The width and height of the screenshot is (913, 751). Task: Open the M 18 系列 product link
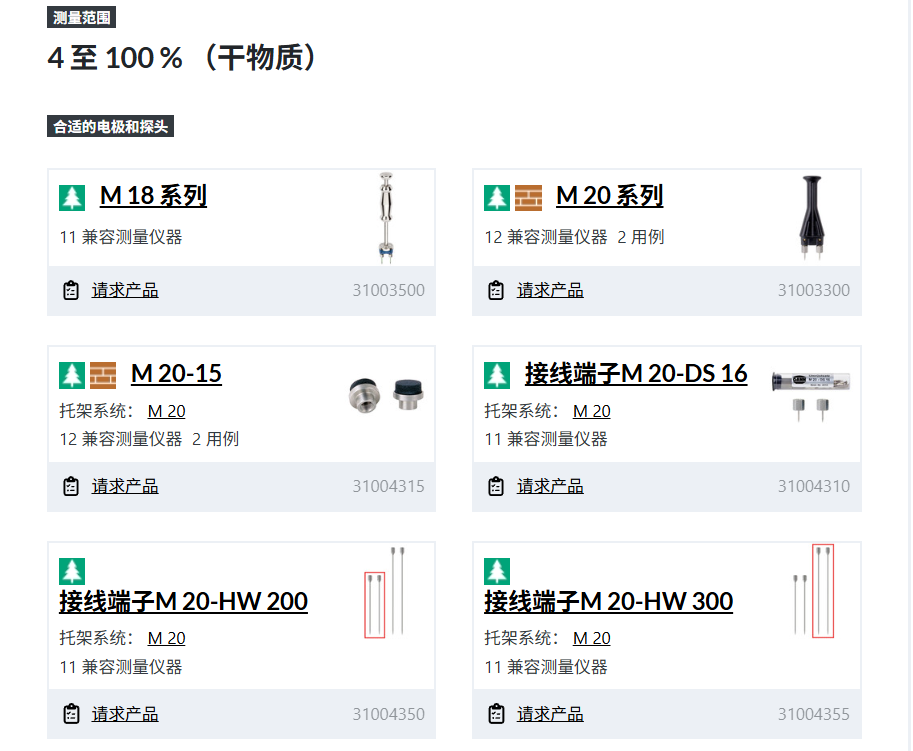(153, 196)
